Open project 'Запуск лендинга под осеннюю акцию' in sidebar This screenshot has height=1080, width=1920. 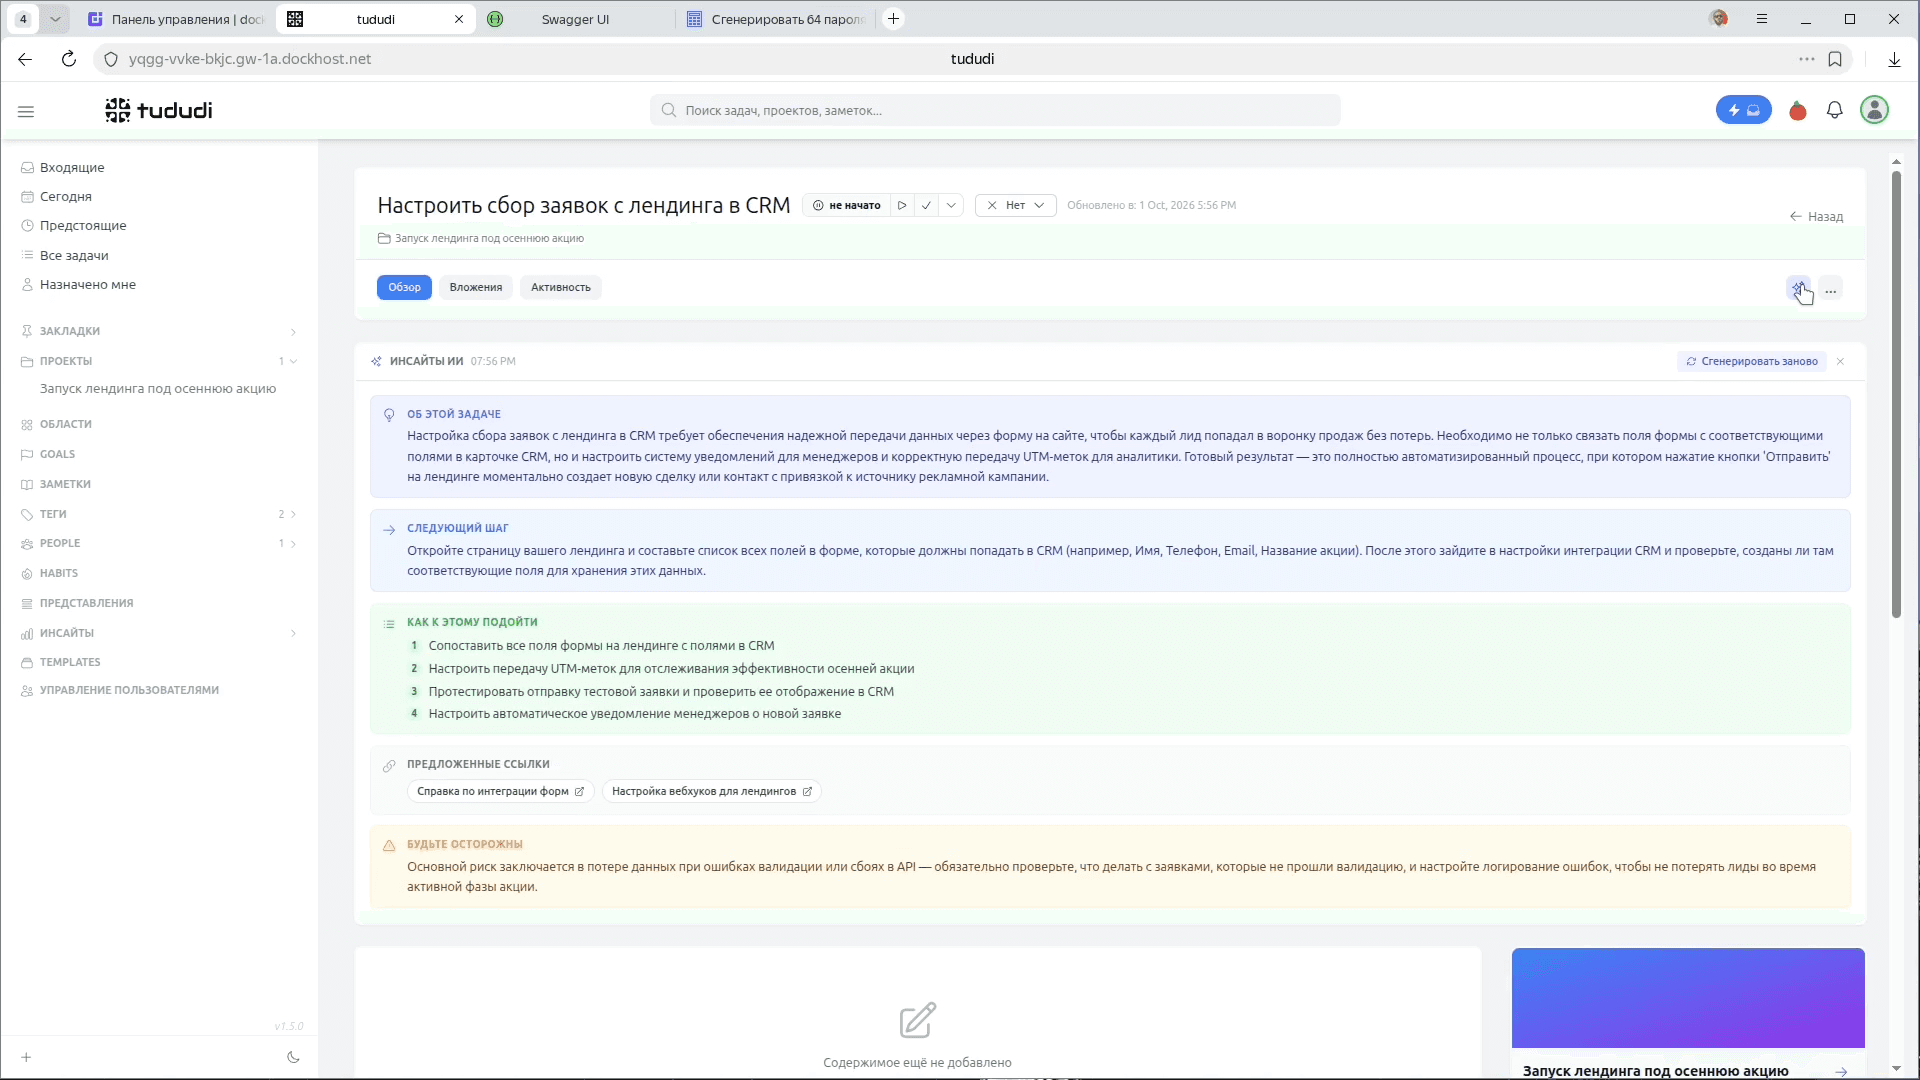pos(158,389)
